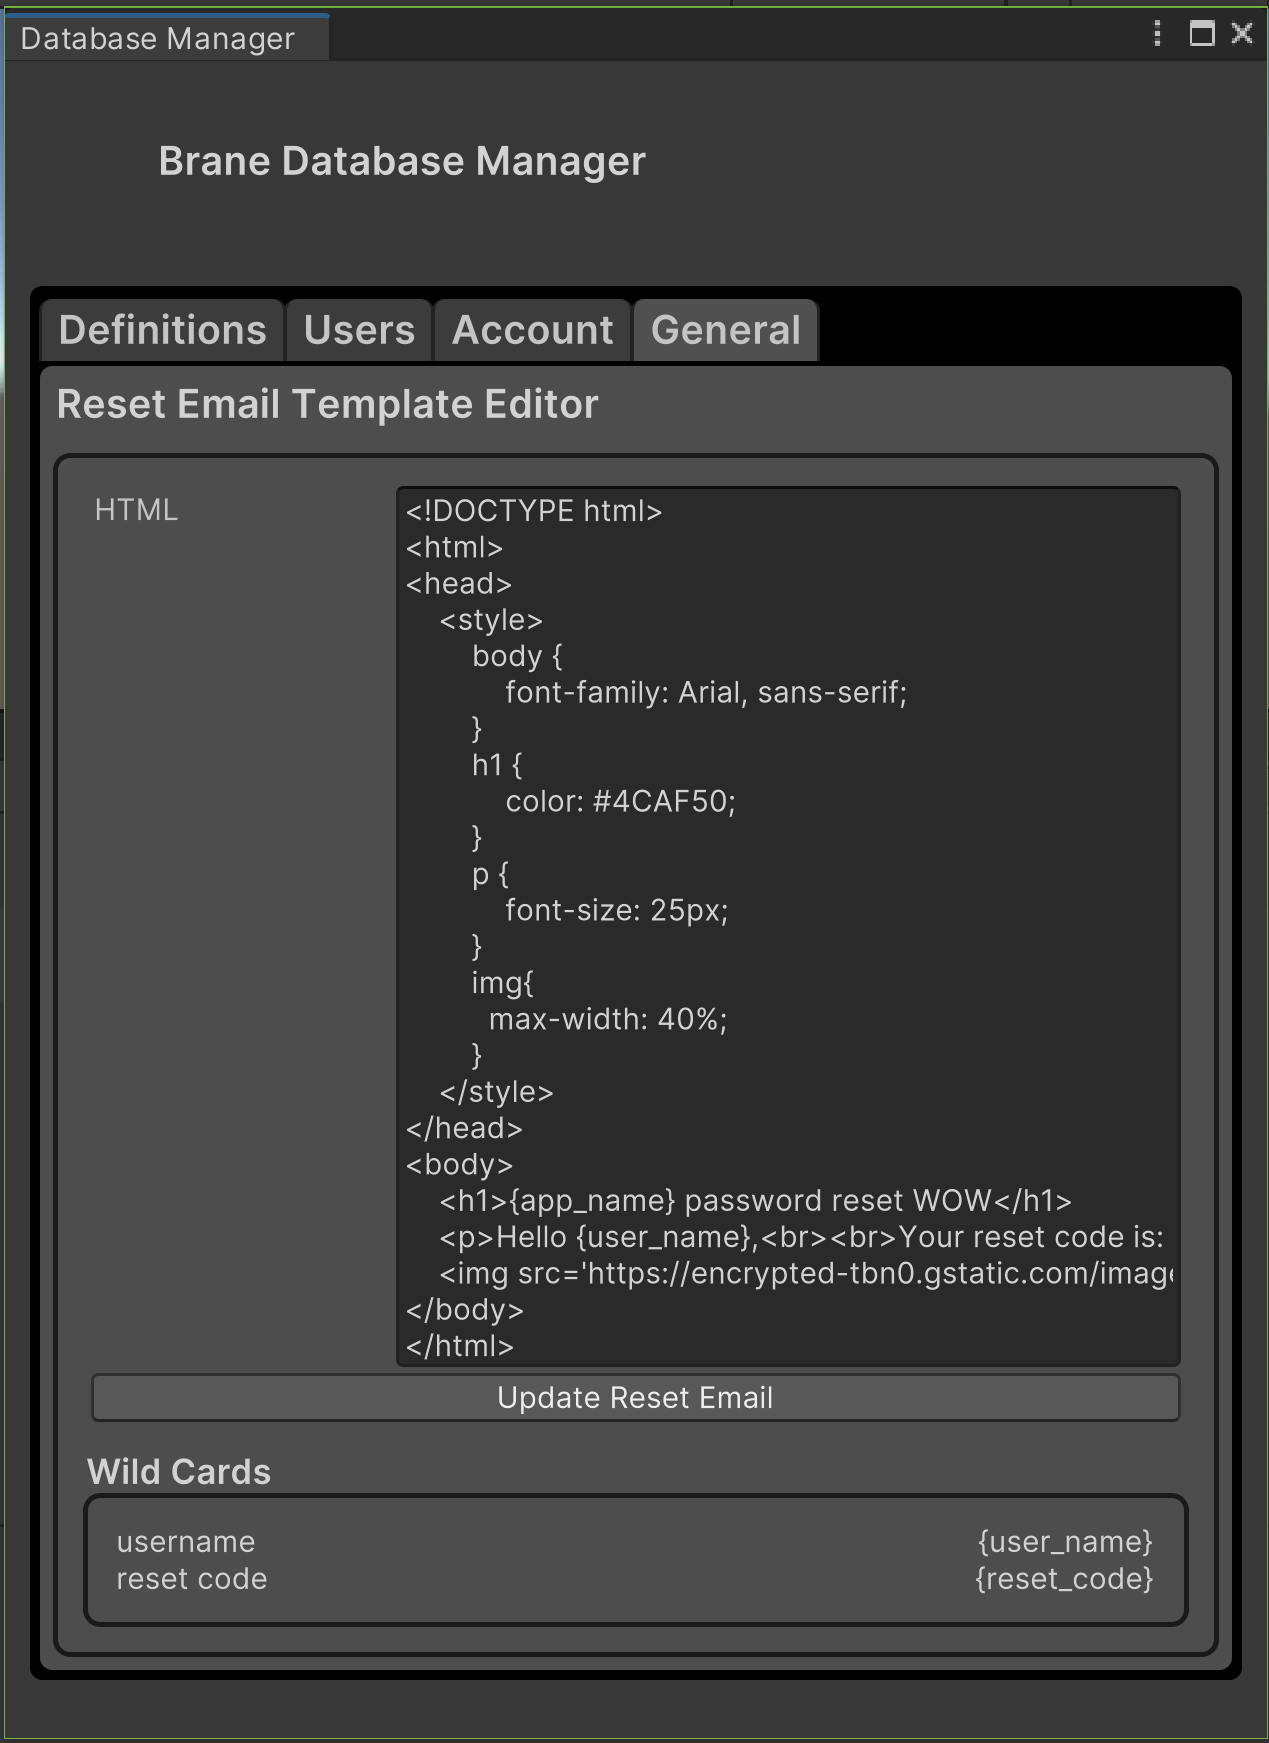Click the img src gstatic URL line

tap(805, 1273)
